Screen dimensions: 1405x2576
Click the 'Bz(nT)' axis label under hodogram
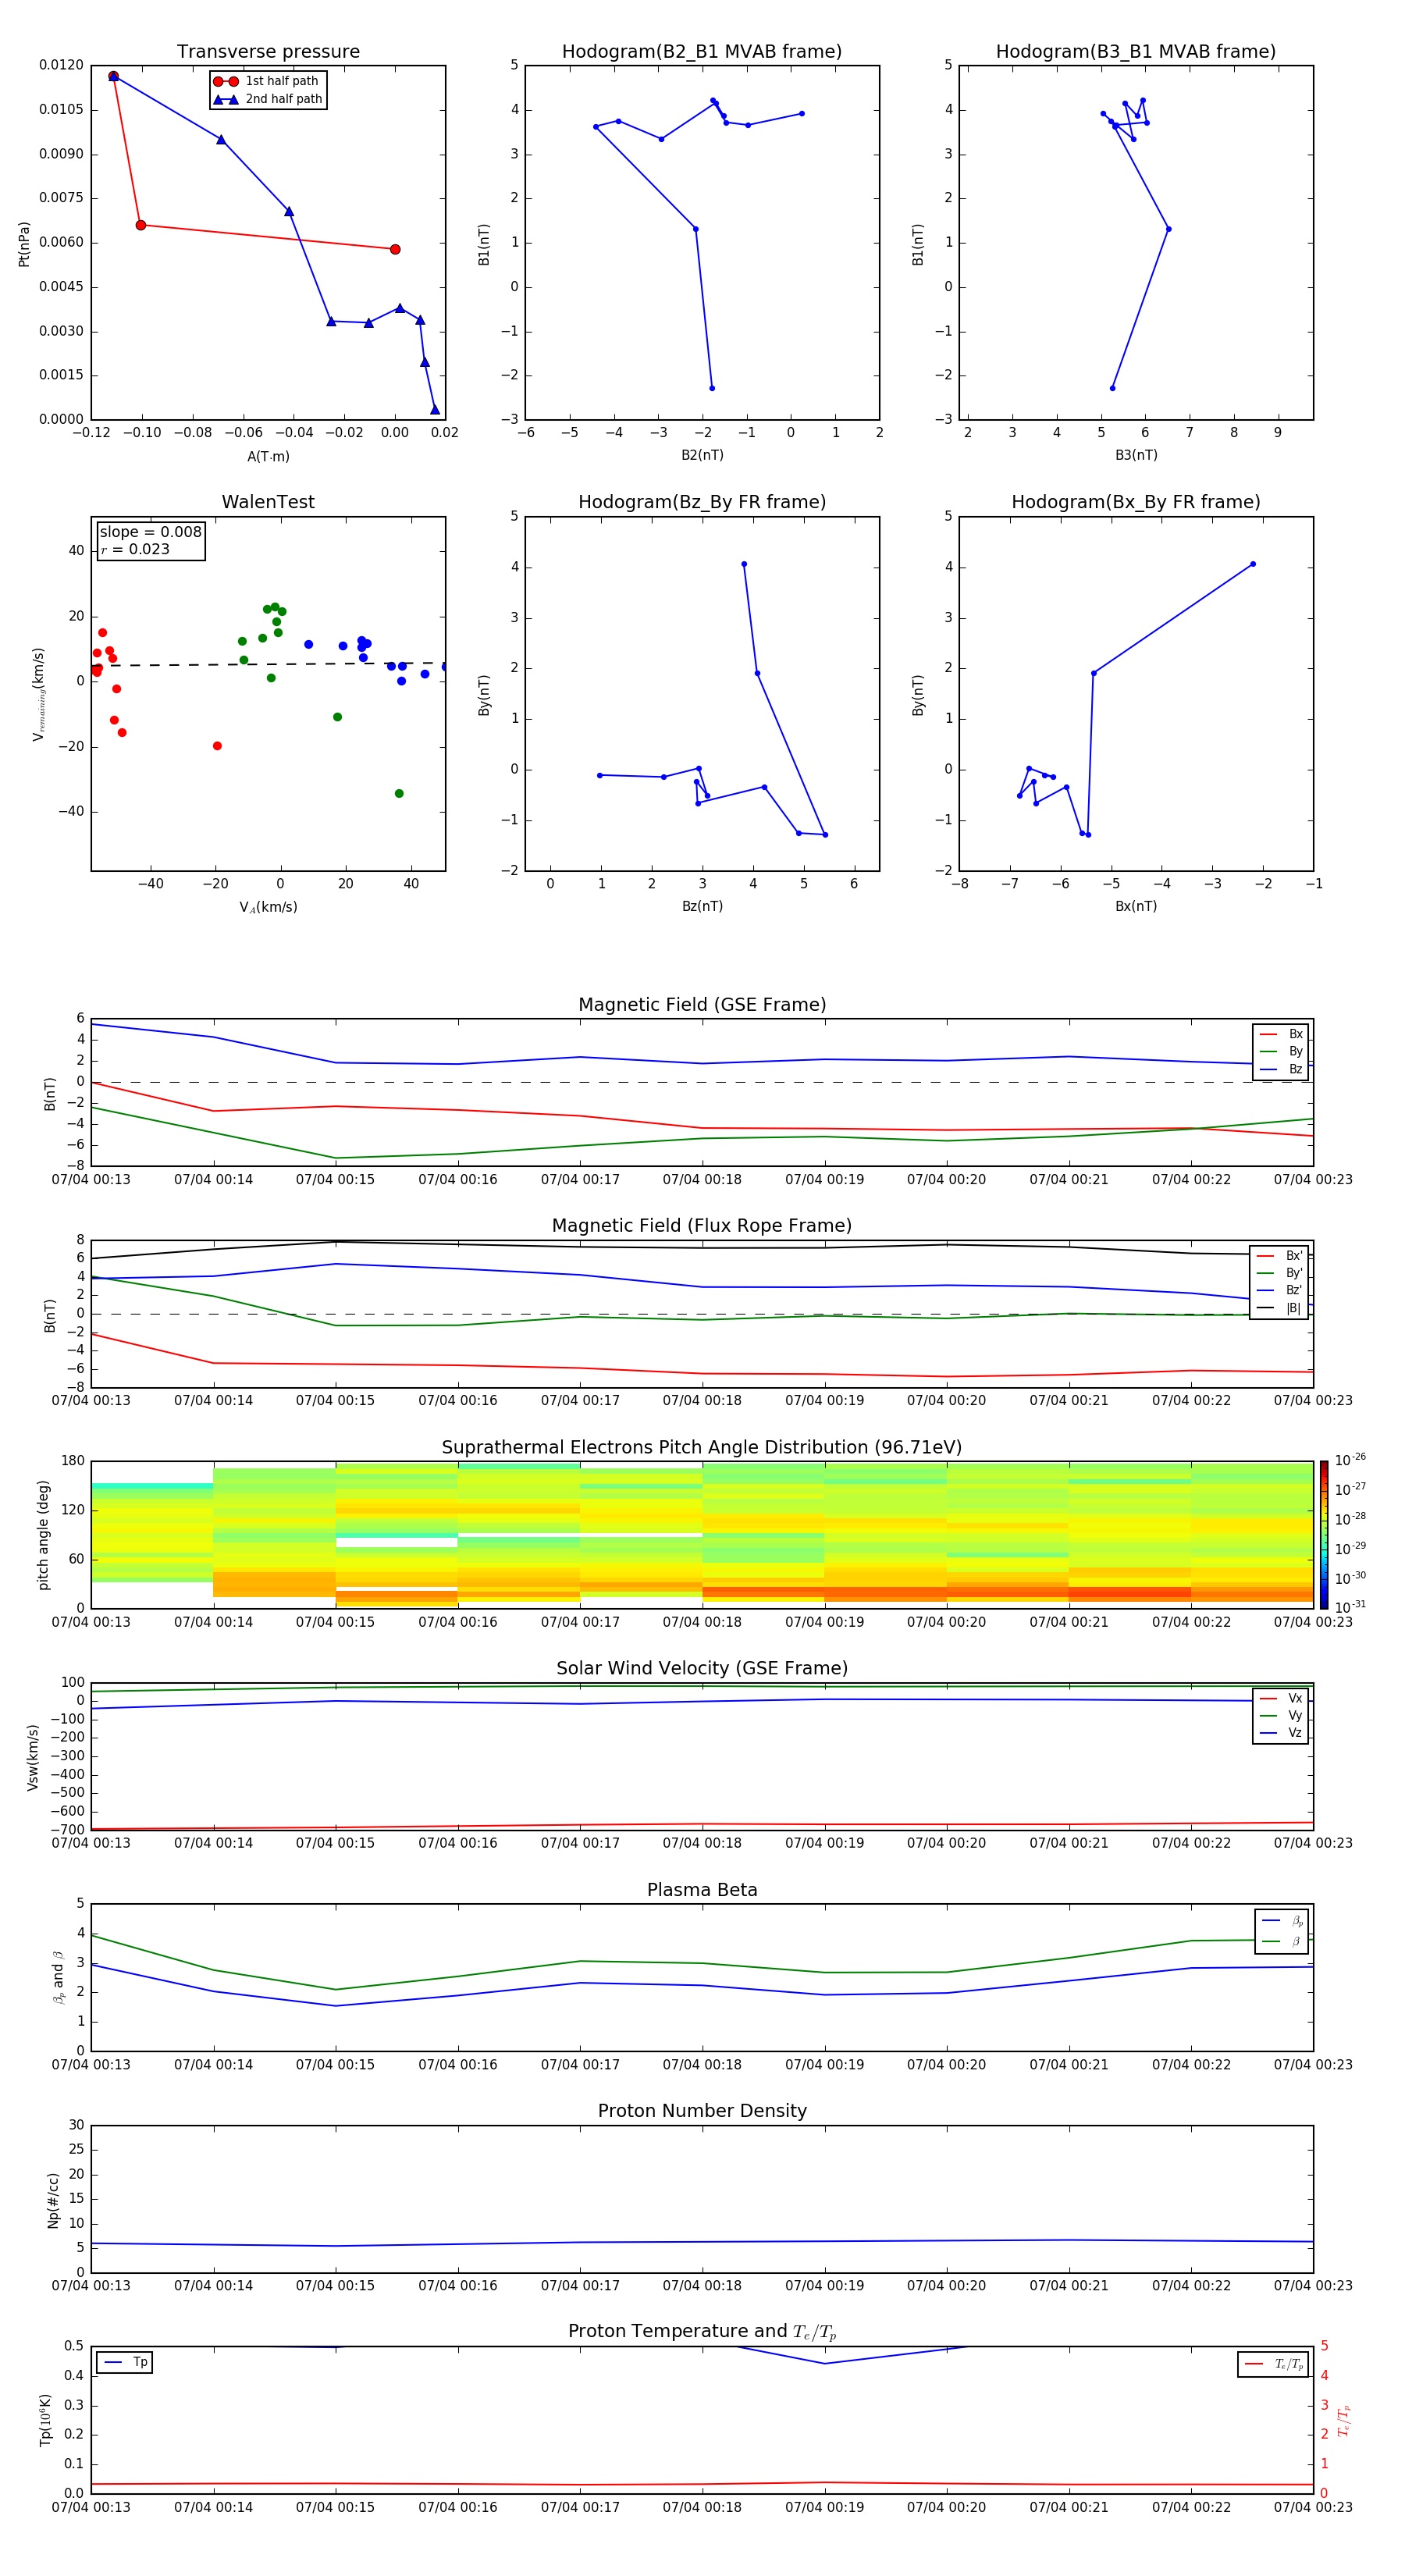tap(702, 906)
